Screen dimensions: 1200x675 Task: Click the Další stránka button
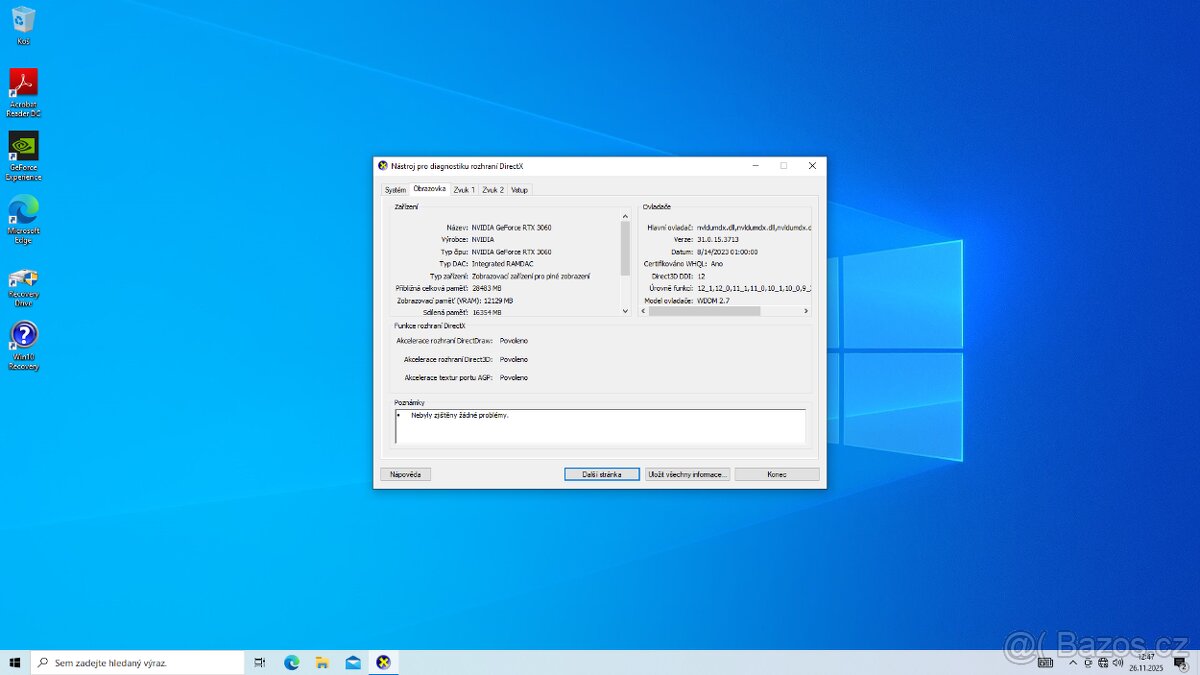pyautogui.click(x=601, y=473)
